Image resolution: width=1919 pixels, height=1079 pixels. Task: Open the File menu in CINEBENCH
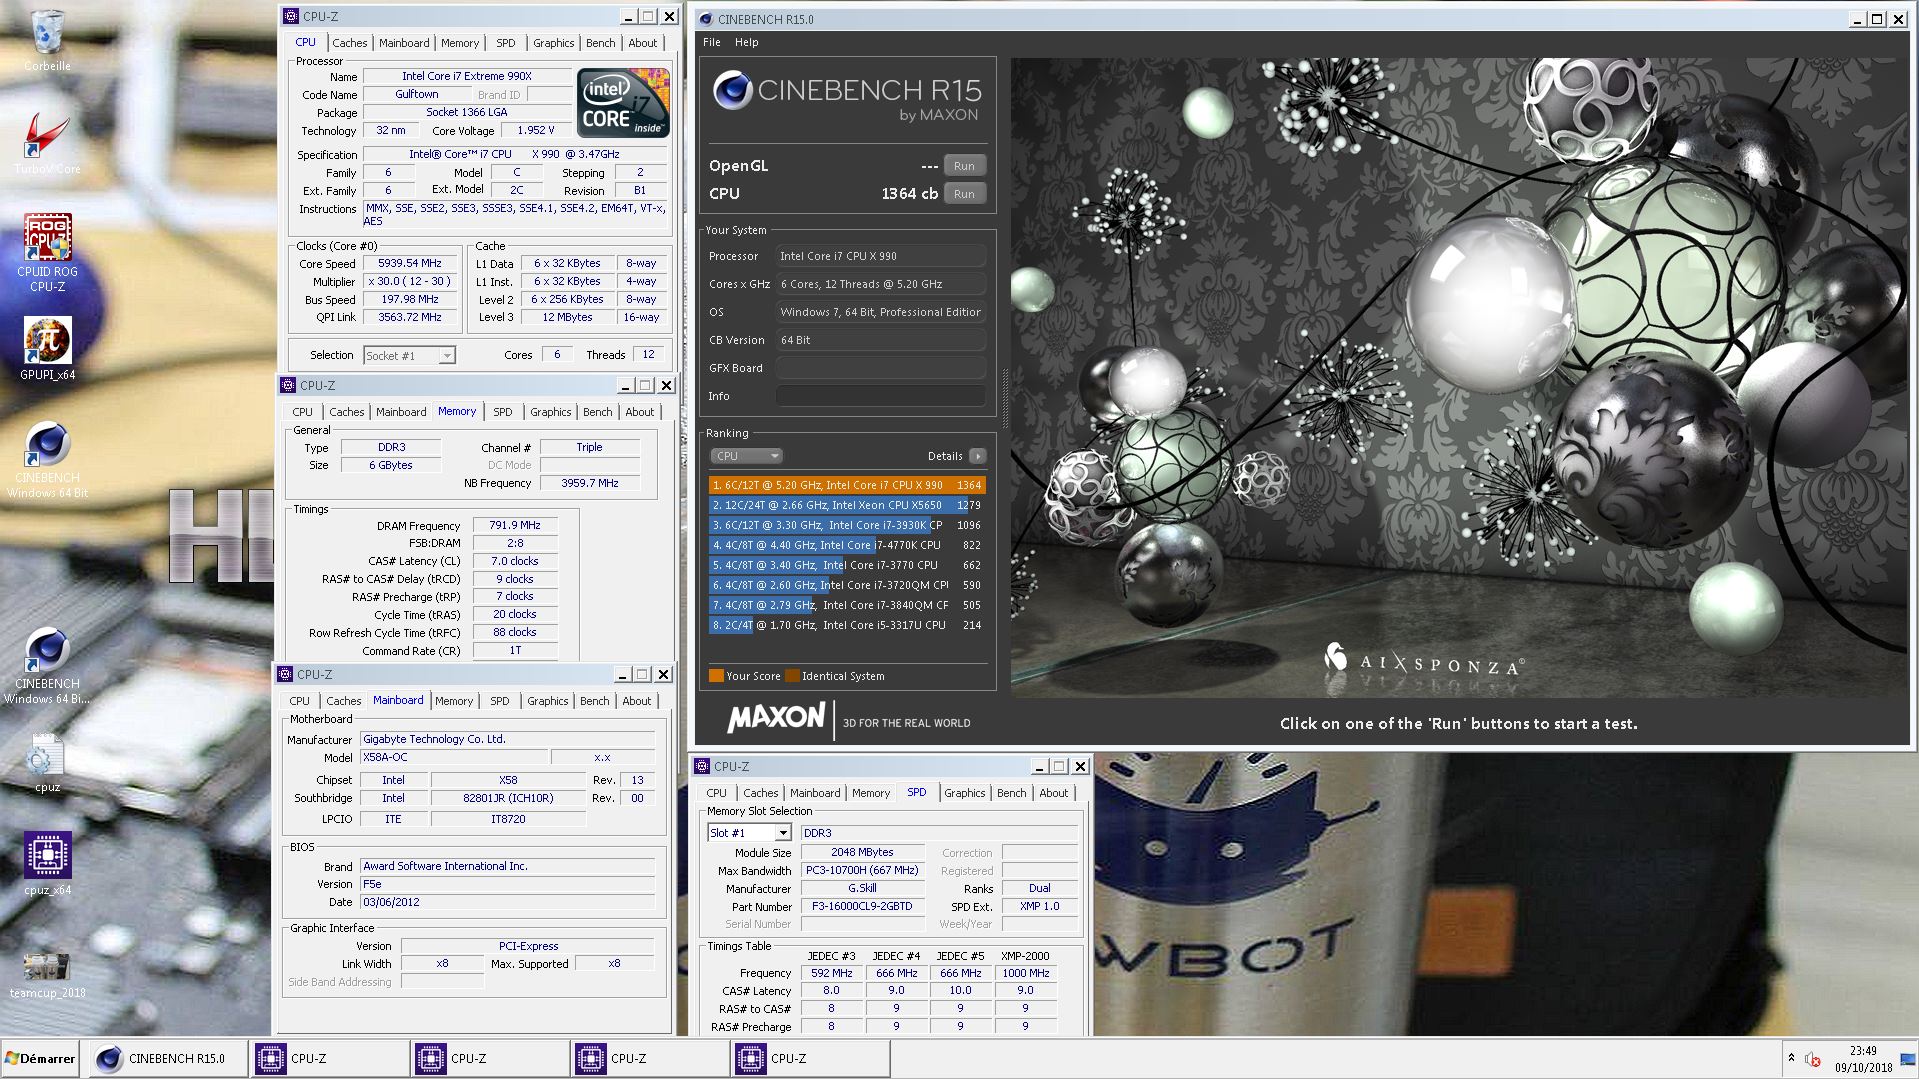pyautogui.click(x=712, y=42)
